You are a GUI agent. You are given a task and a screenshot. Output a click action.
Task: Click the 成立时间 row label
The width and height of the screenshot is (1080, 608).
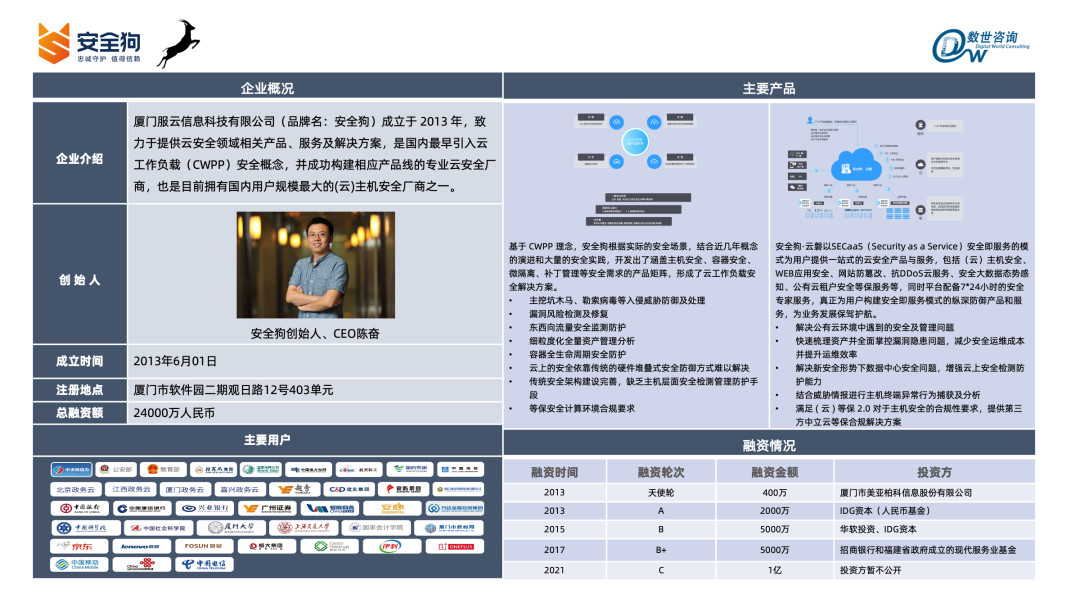[x=80, y=361]
